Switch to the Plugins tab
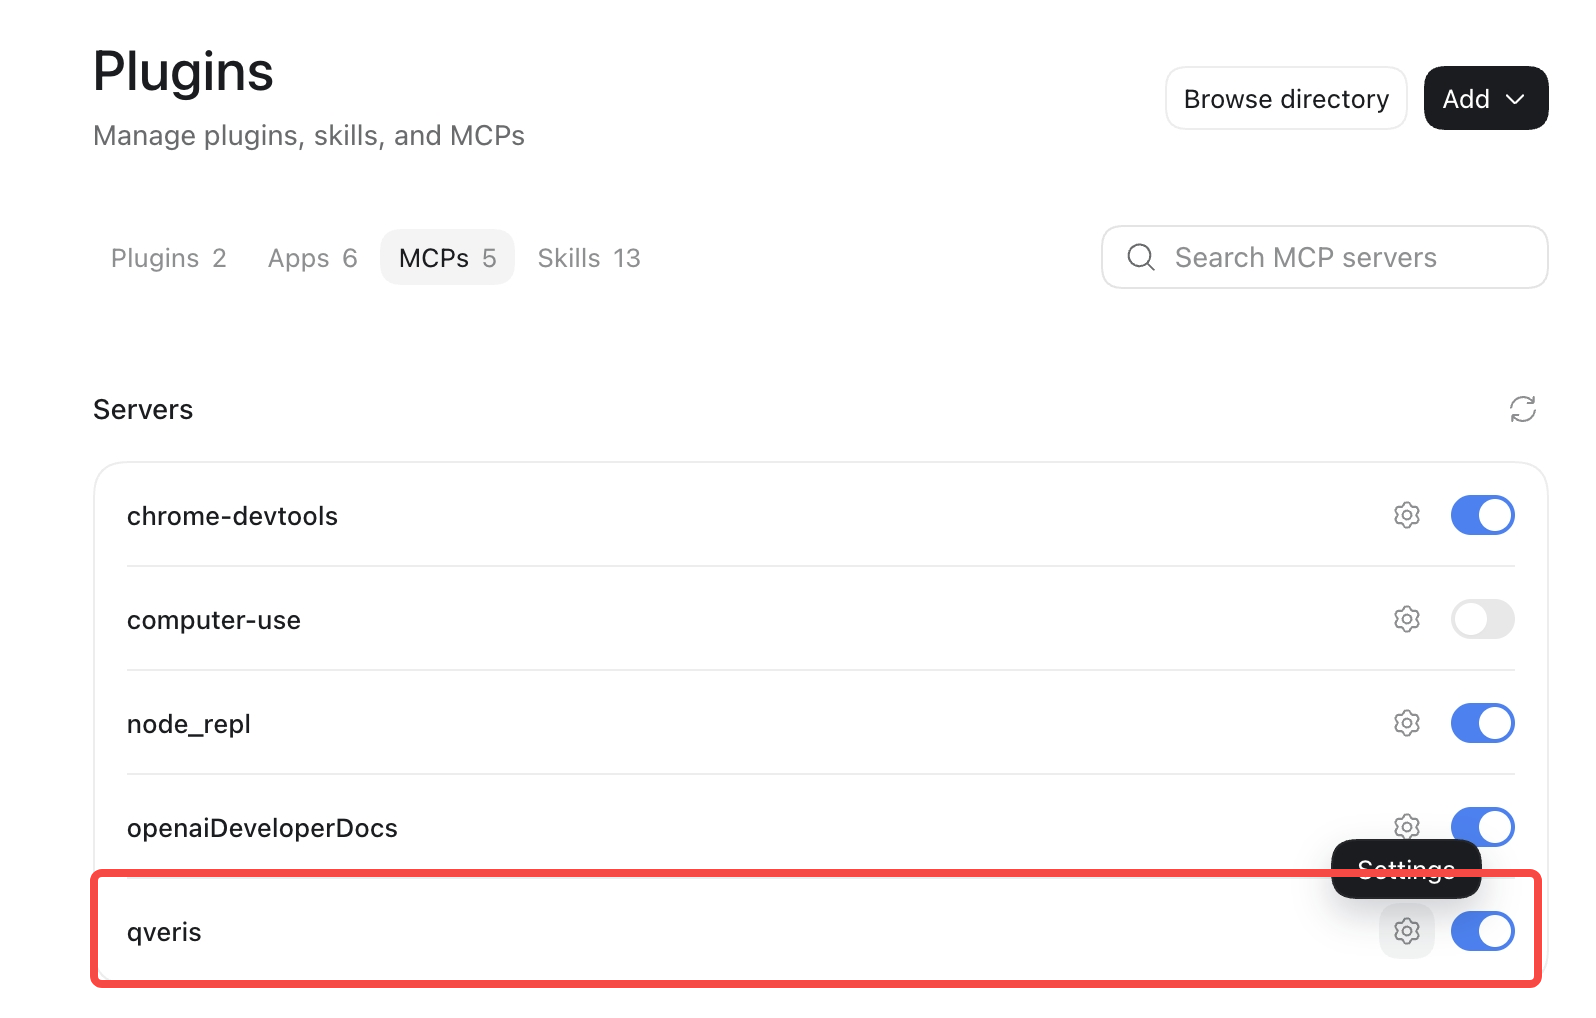This screenshot has width=1596, height=1018. tap(168, 258)
